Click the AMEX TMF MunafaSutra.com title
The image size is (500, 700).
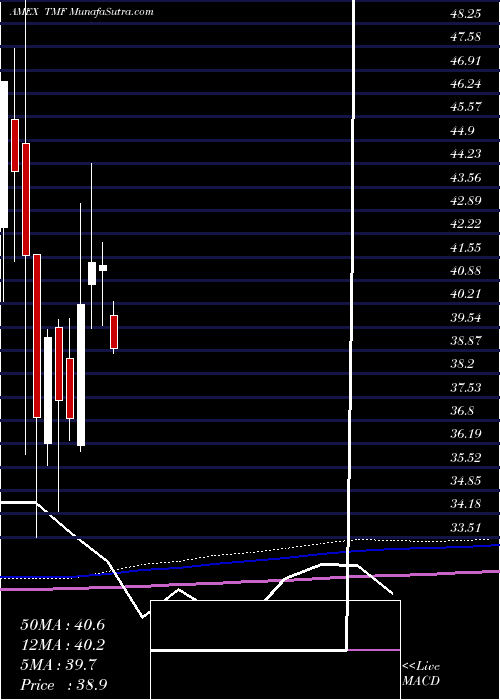click(x=81, y=12)
